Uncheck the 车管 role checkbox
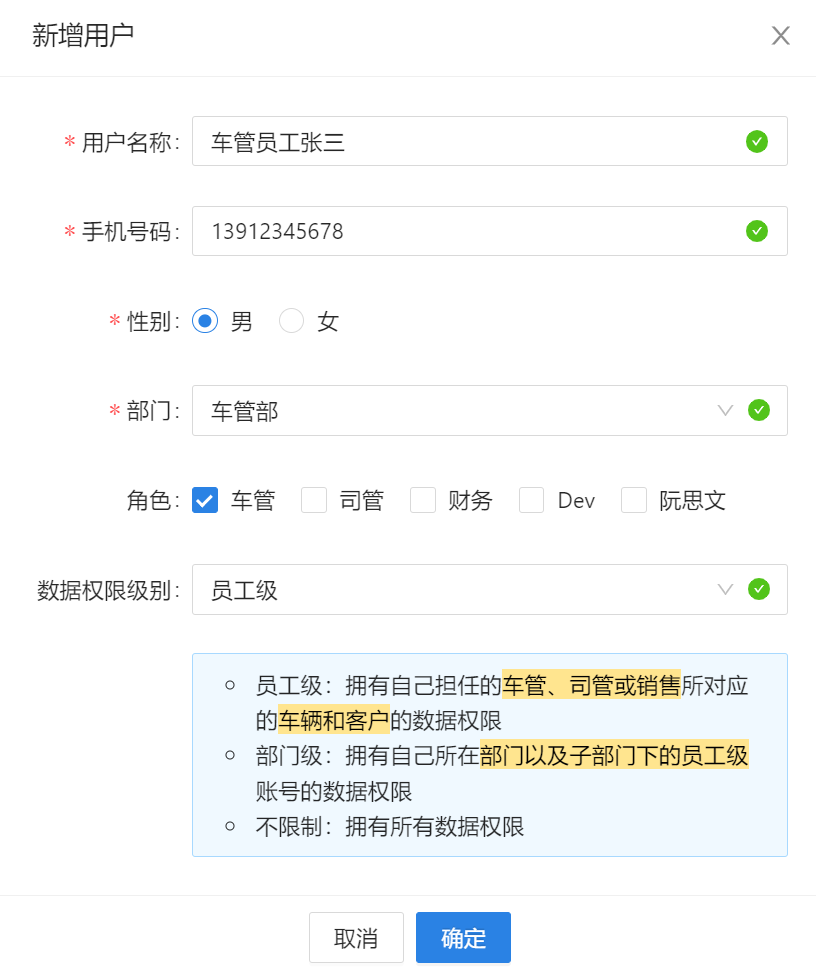The height and width of the screenshot is (972, 816). pos(205,500)
